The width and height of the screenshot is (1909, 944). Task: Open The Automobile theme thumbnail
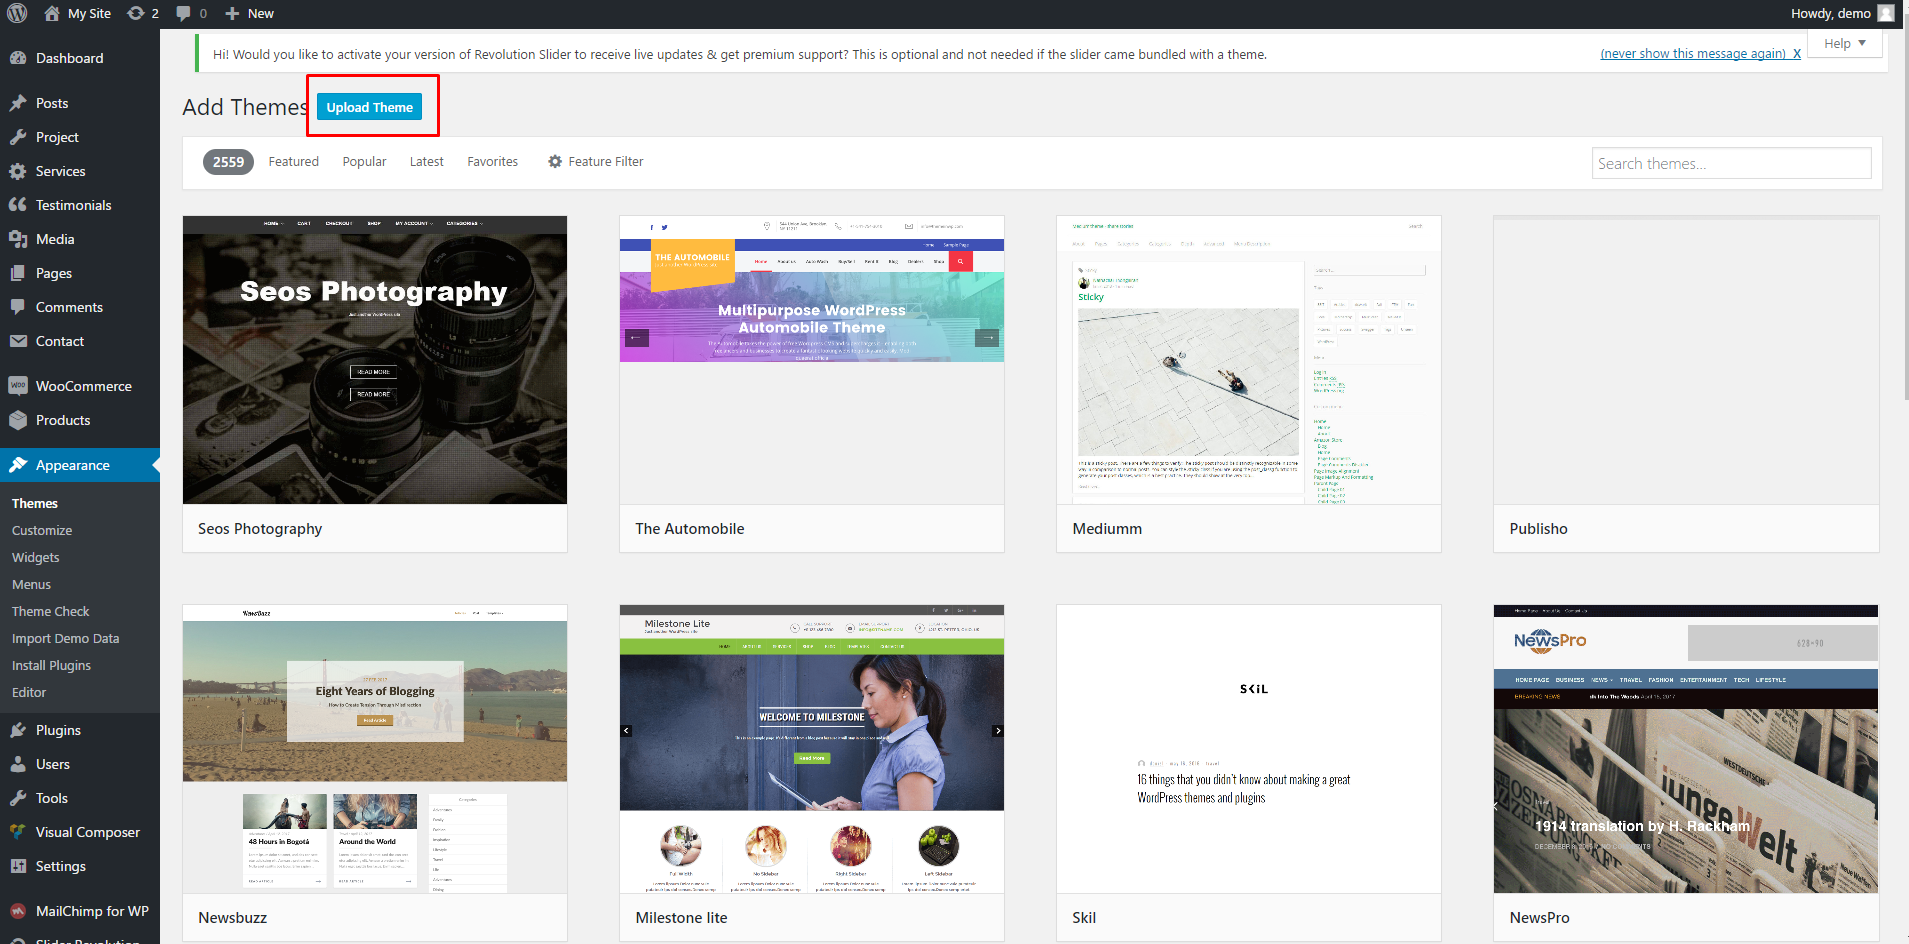(812, 360)
